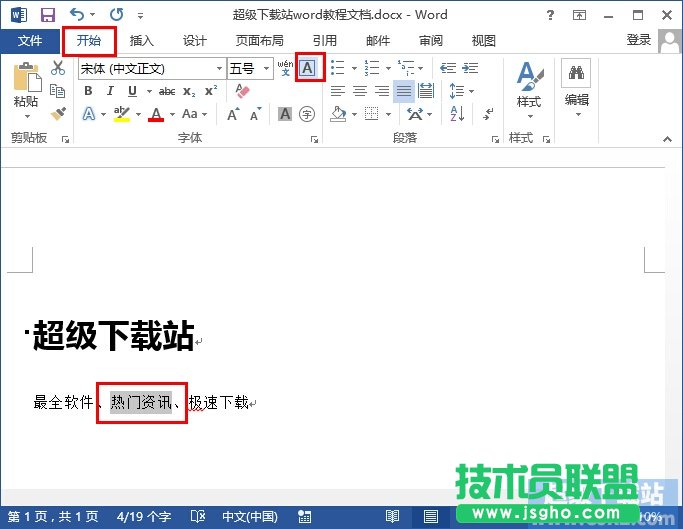Click the Clear All Formatting eraser icon
This screenshot has width=683, height=529.
tap(241, 91)
